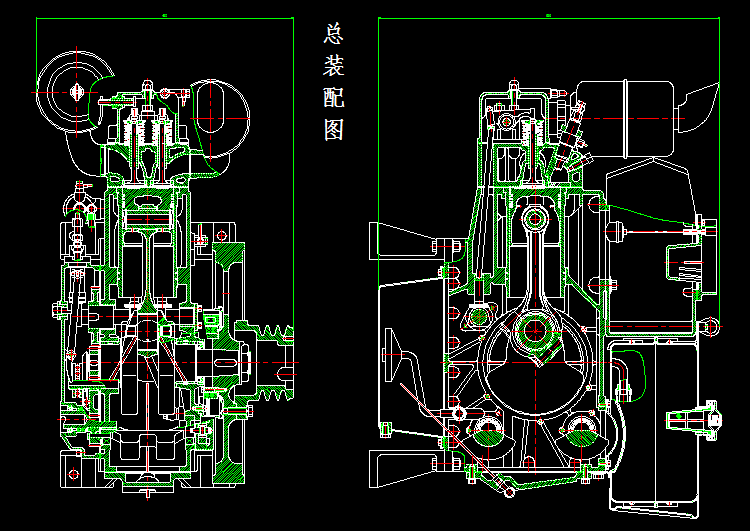Pick the inclined fuel injector in right view
The image size is (750, 531).
point(568,137)
